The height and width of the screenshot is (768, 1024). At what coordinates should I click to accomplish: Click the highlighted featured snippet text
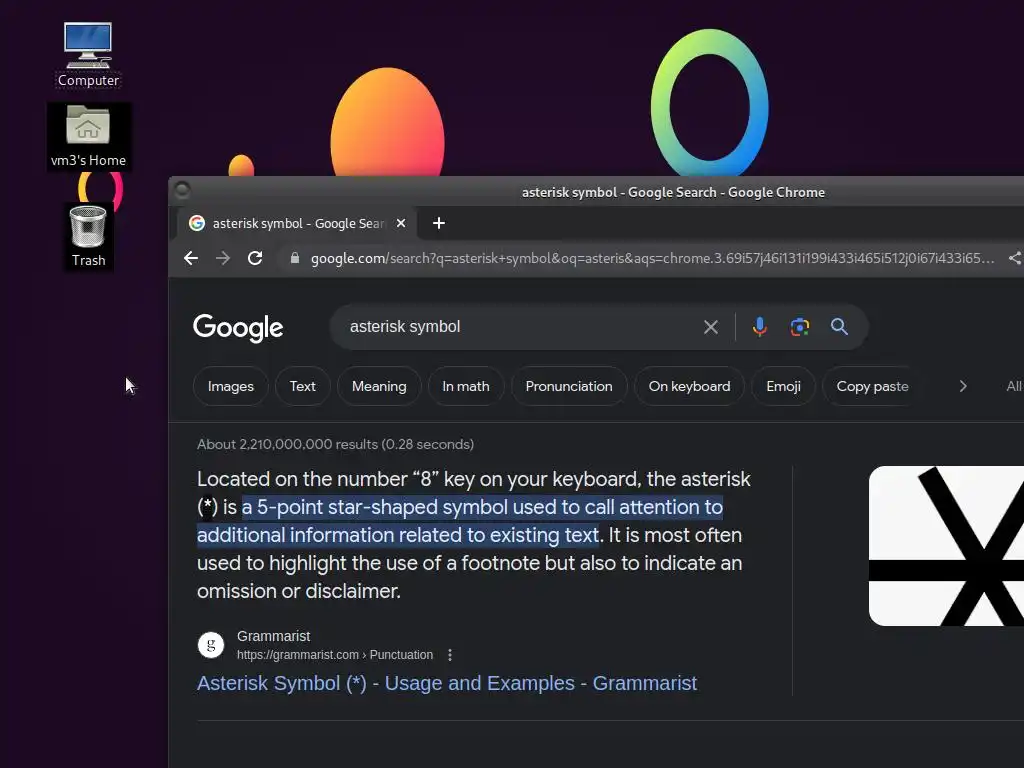point(460,521)
